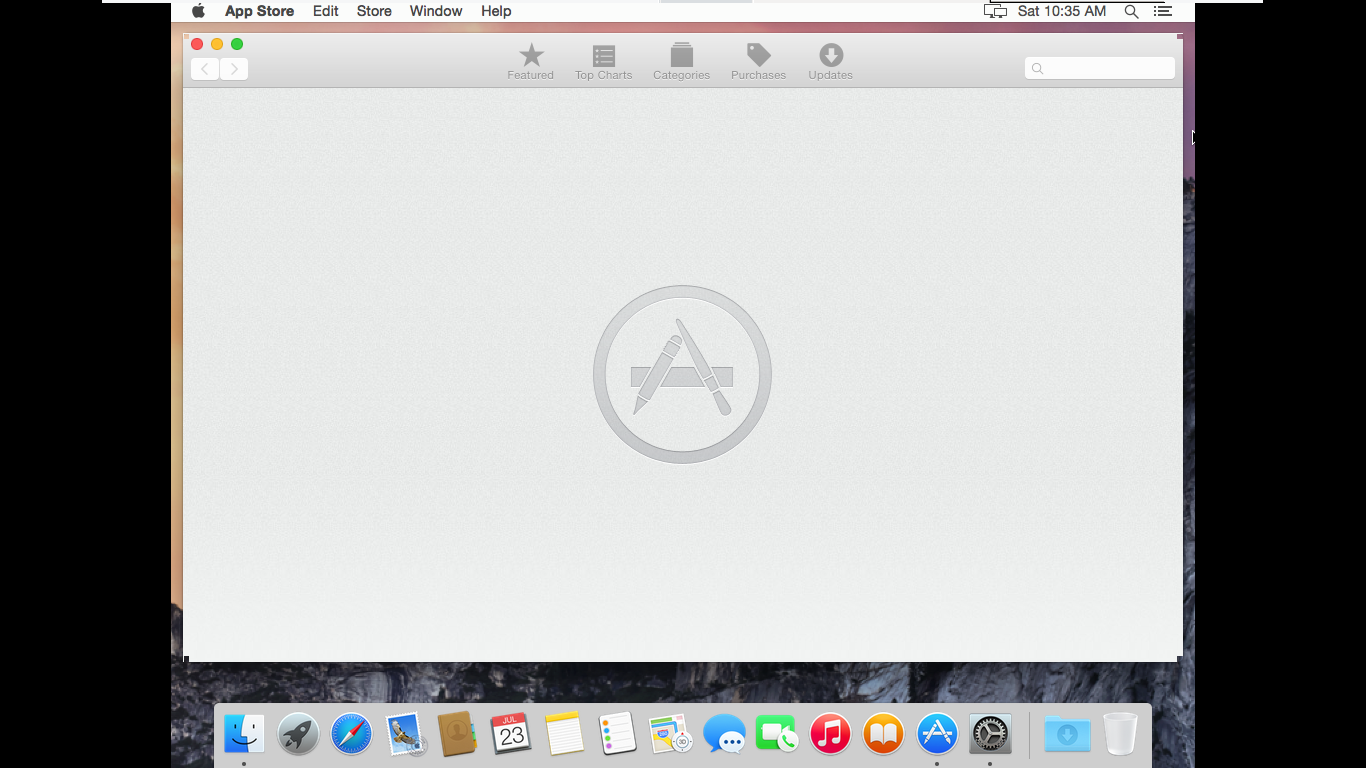Open Reminders from the Dock
Image resolution: width=1366 pixels, height=768 pixels.
coord(618,734)
